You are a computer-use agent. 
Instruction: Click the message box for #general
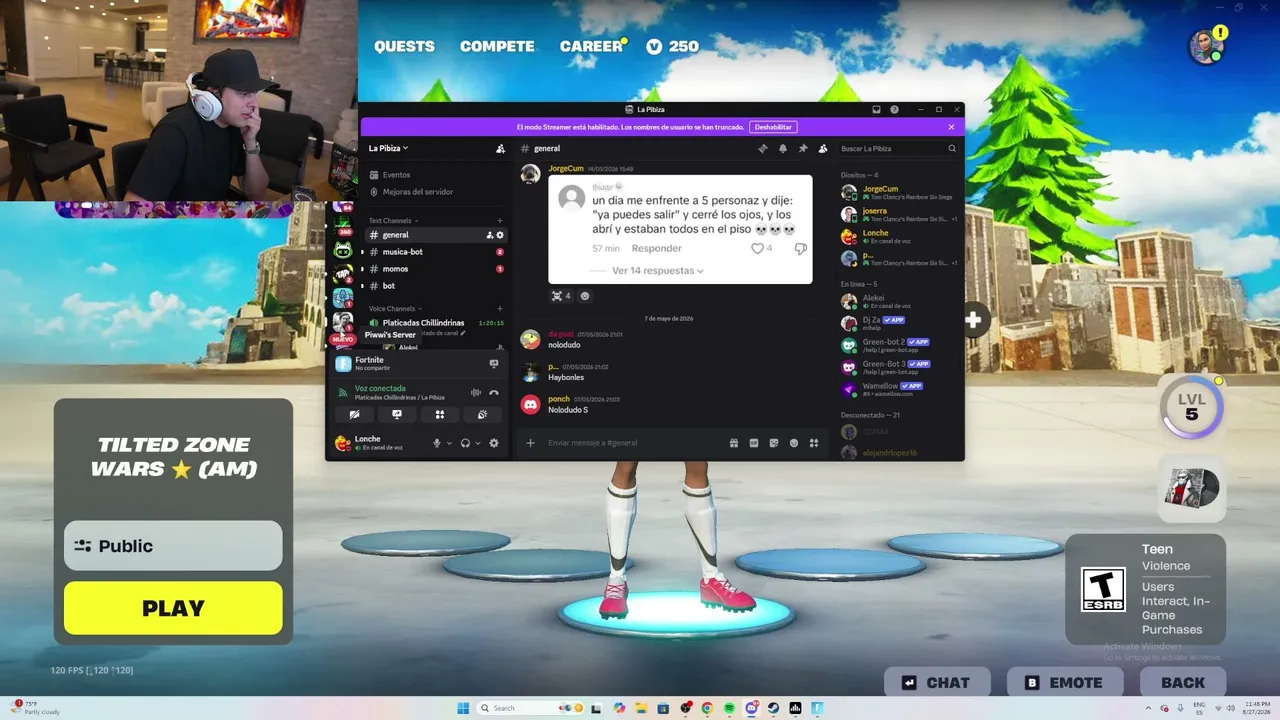635,443
